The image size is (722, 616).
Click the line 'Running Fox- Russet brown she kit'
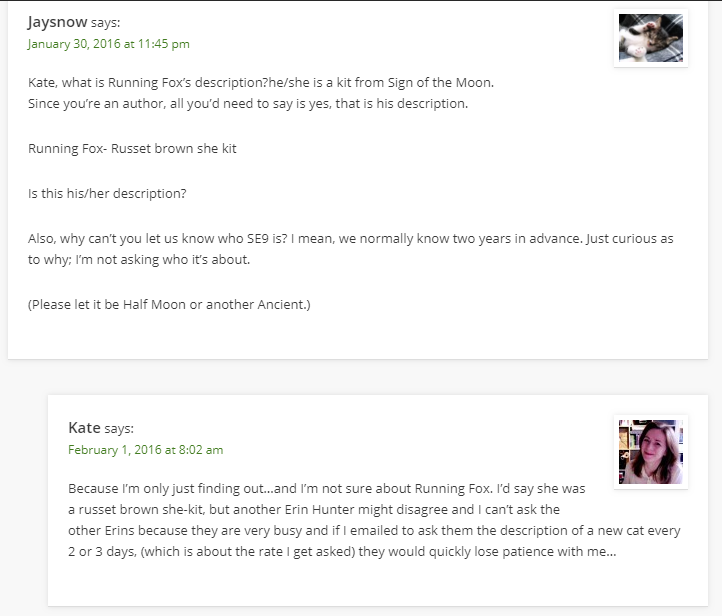click(132, 149)
